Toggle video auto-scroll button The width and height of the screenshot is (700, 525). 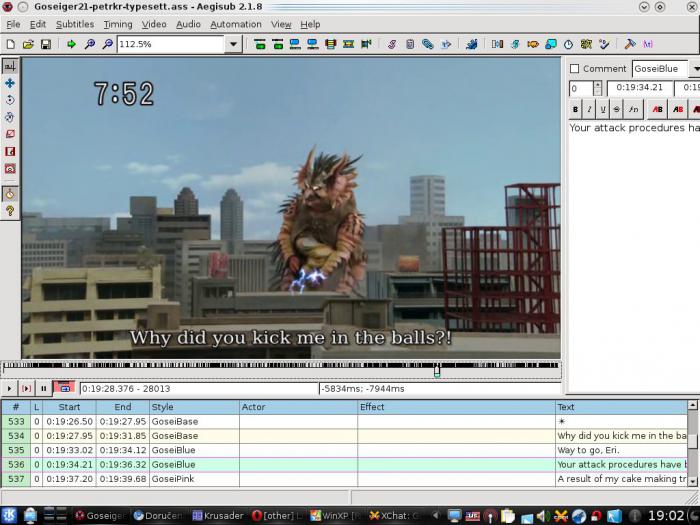[64, 388]
